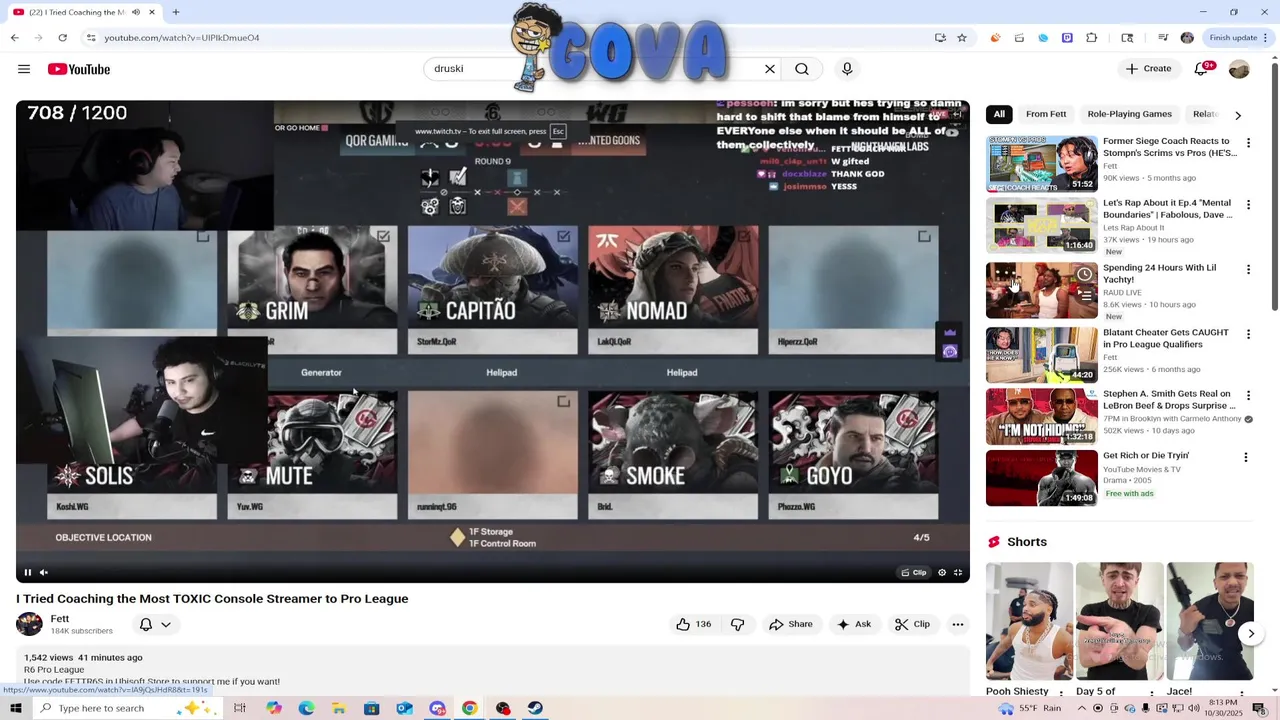1280x720 pixels.
Task: Click the address bar URL
Action: coord(182,38)
